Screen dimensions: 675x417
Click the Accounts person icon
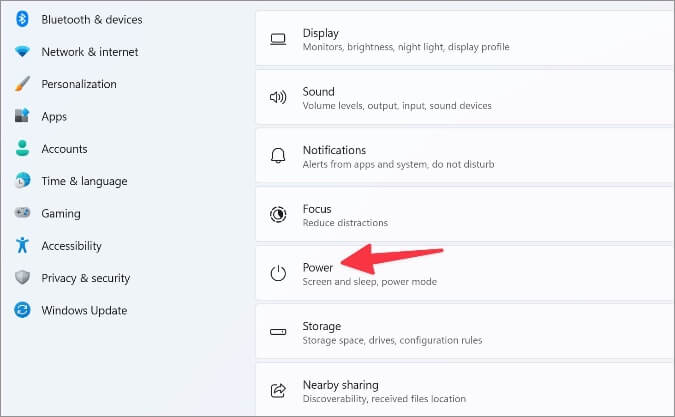point(22,148)
